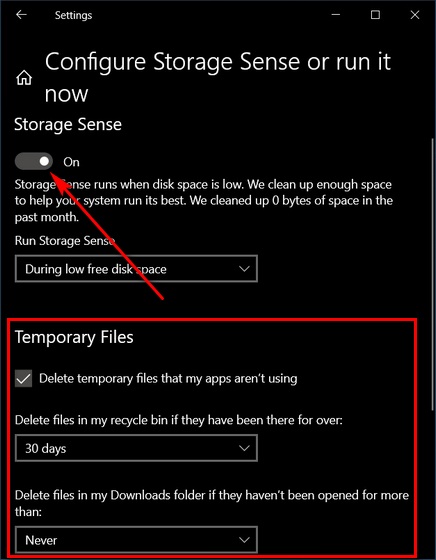436x560 pixels.
Task: Open Settings home via house icon
Action: coord(24,78)
